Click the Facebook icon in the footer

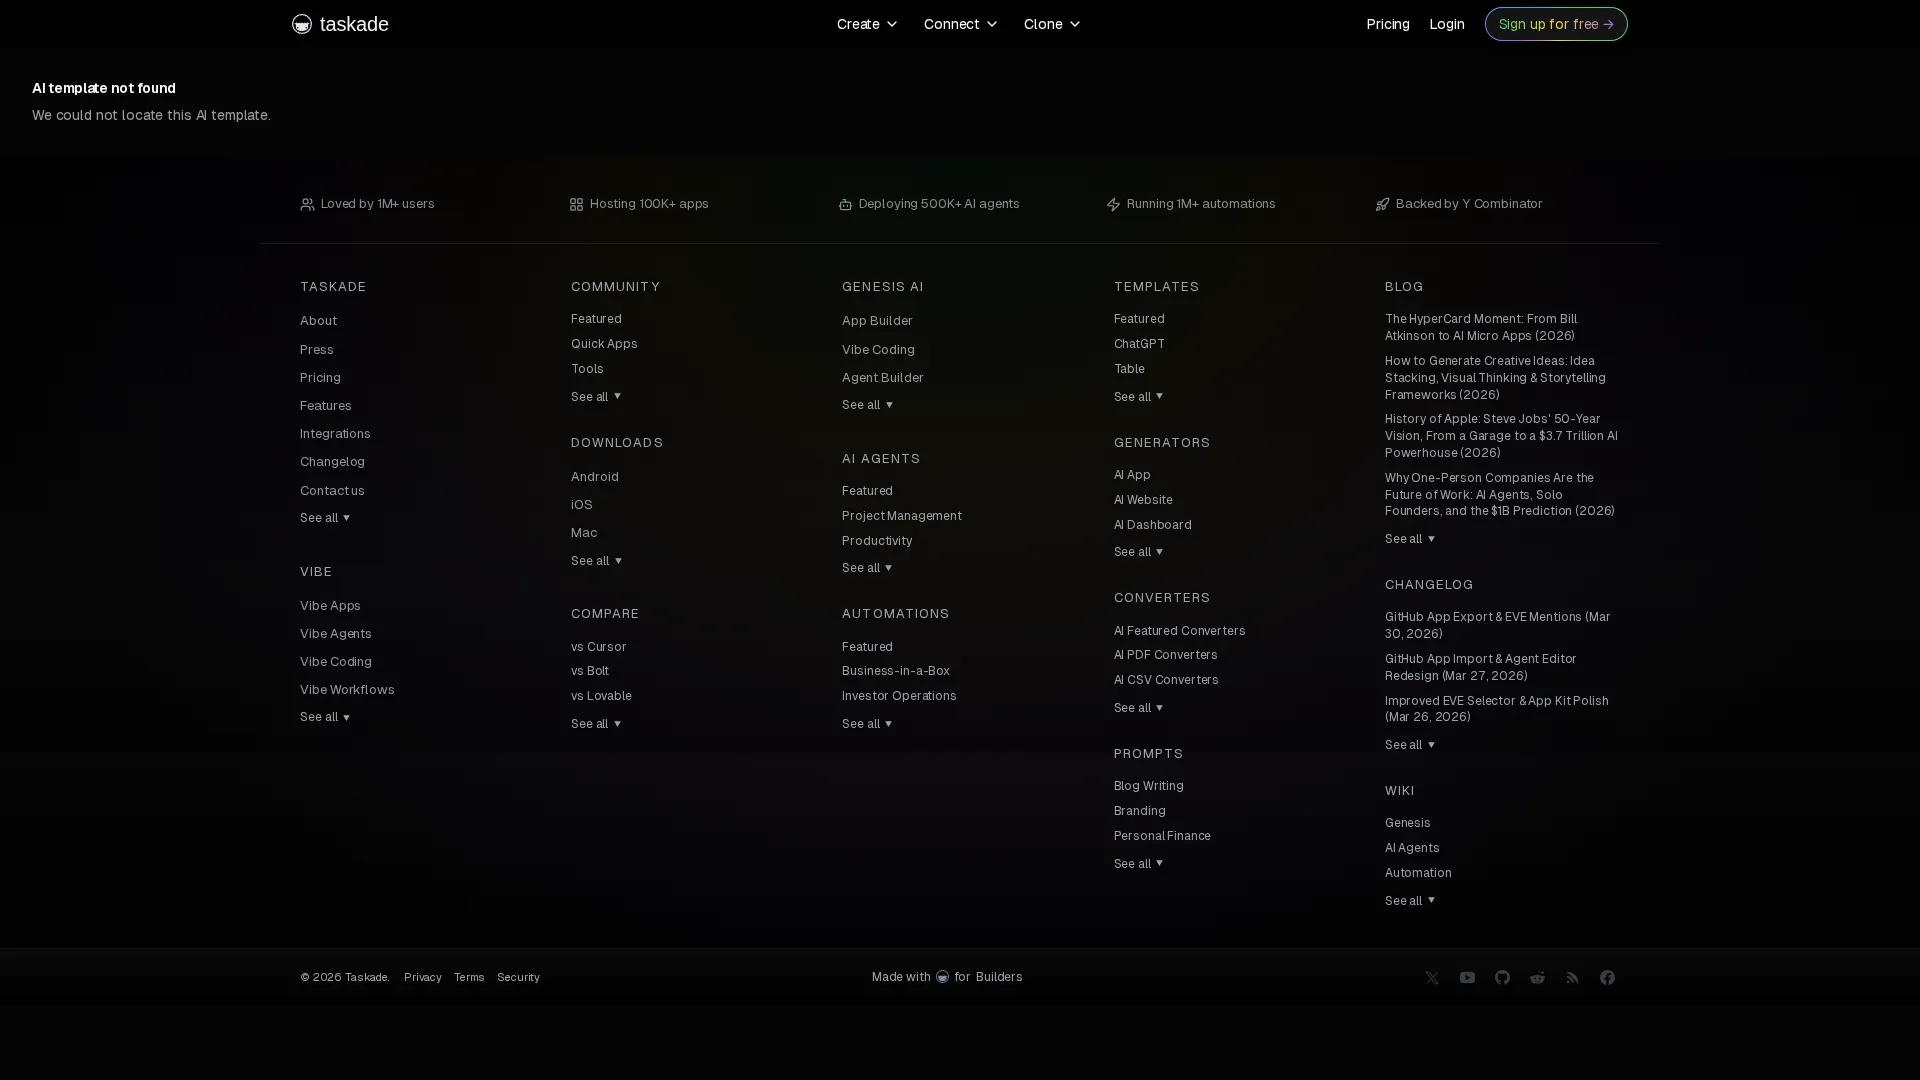click(1607, 977)
